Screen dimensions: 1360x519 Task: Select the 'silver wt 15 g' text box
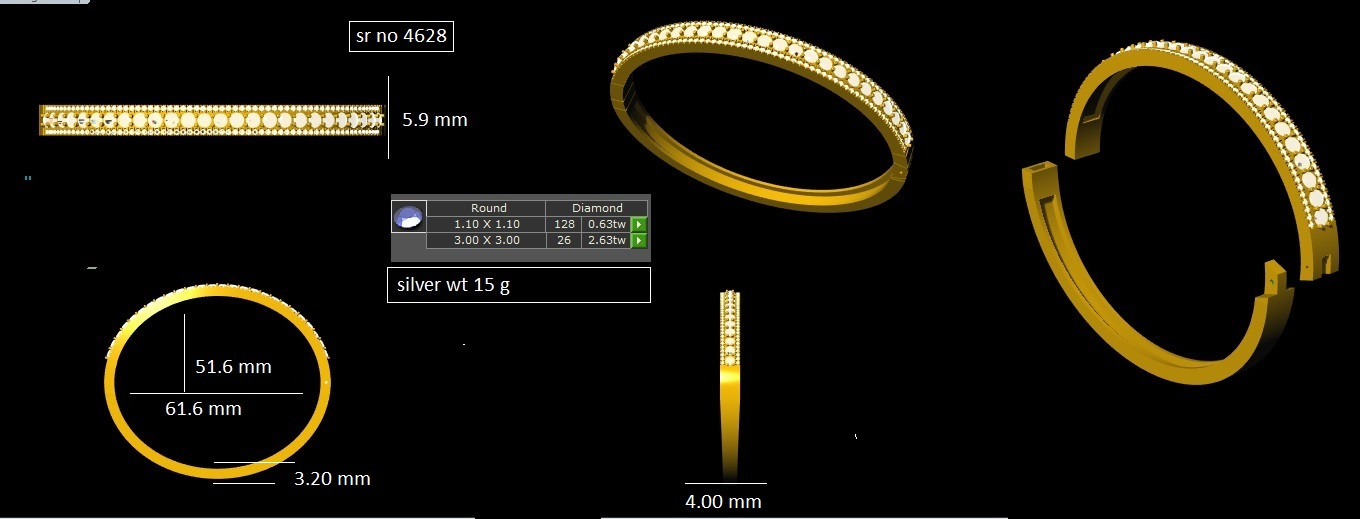point(519,285)
